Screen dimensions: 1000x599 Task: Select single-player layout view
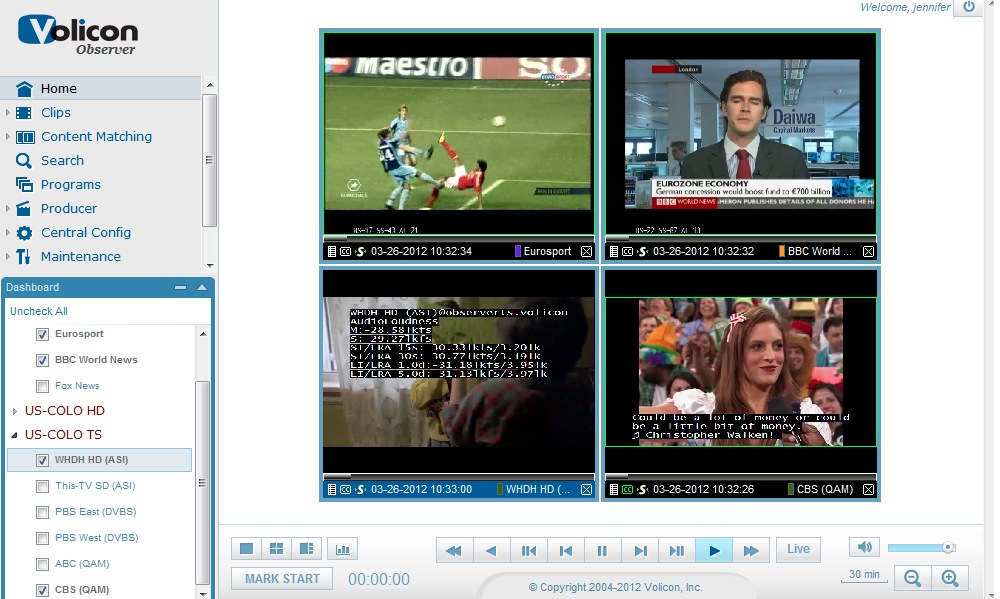246,549
